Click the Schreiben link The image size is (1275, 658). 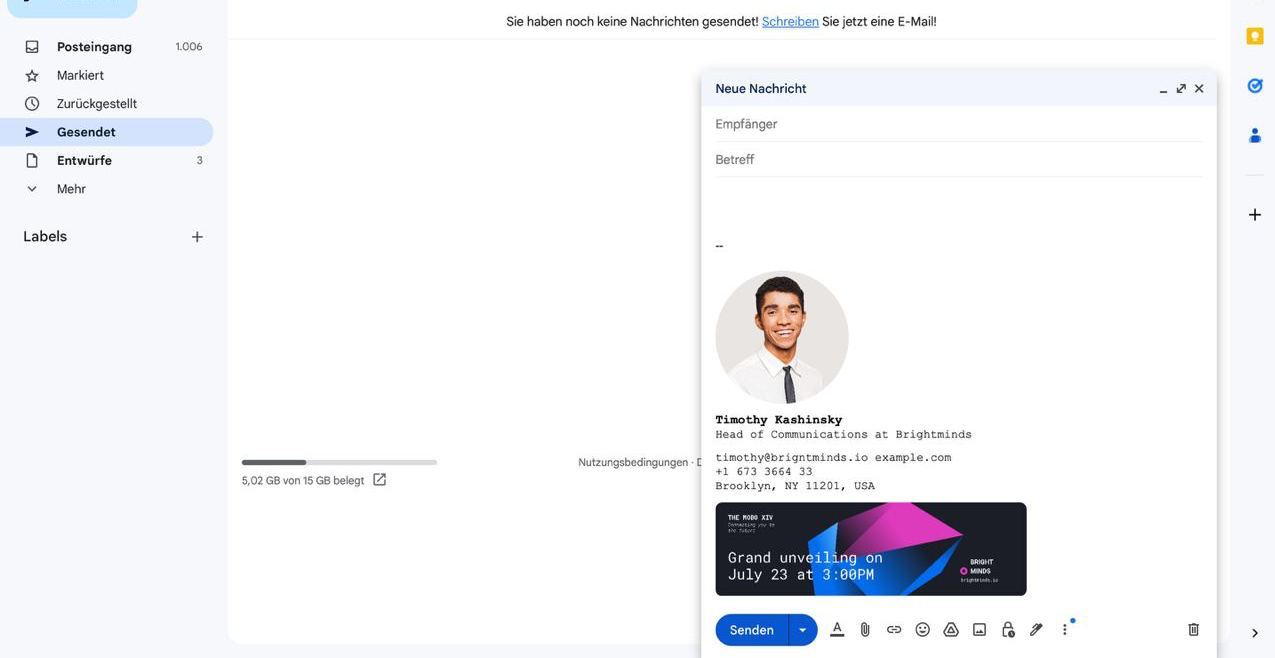(x=790, y=21)
